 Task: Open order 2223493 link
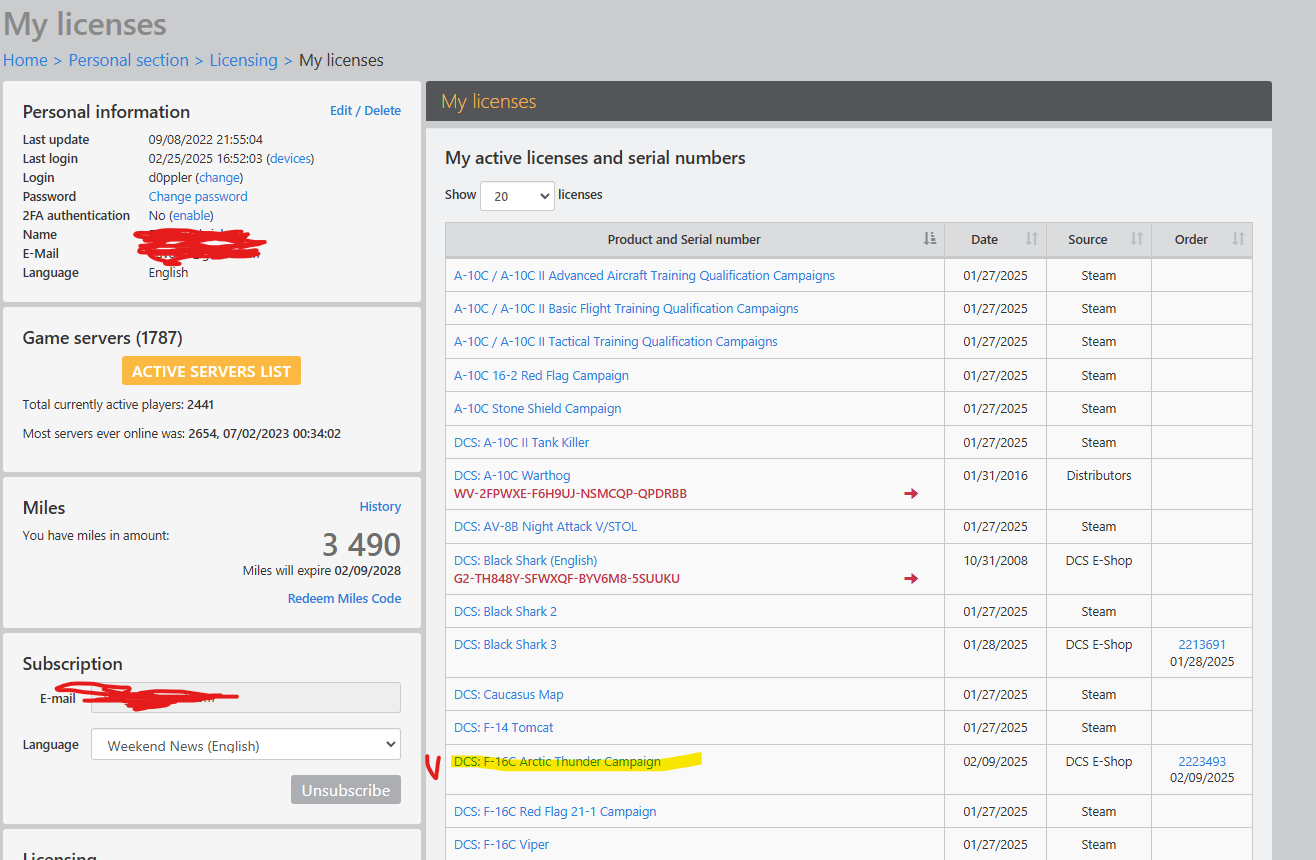1202,762
